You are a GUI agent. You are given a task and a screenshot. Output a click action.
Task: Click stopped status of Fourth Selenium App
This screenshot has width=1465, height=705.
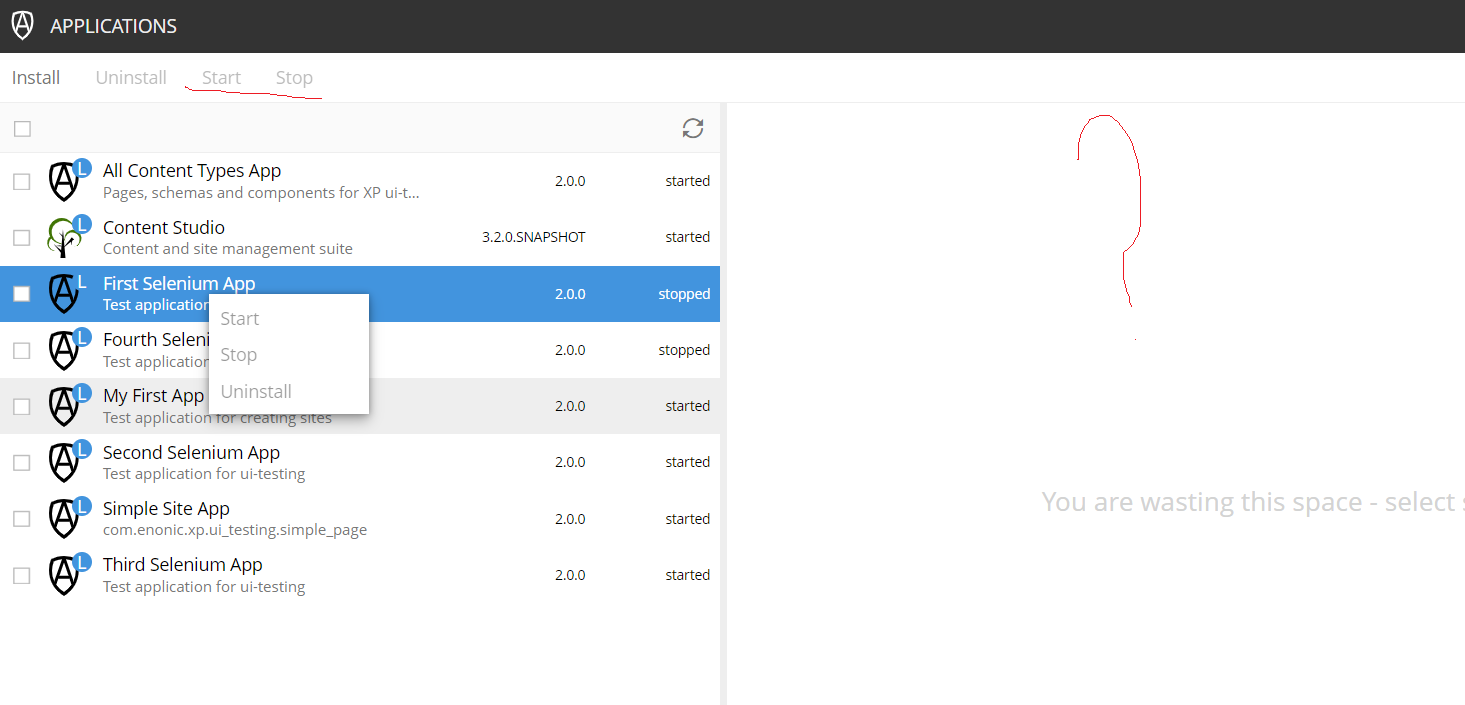click(x=684, y=350)
